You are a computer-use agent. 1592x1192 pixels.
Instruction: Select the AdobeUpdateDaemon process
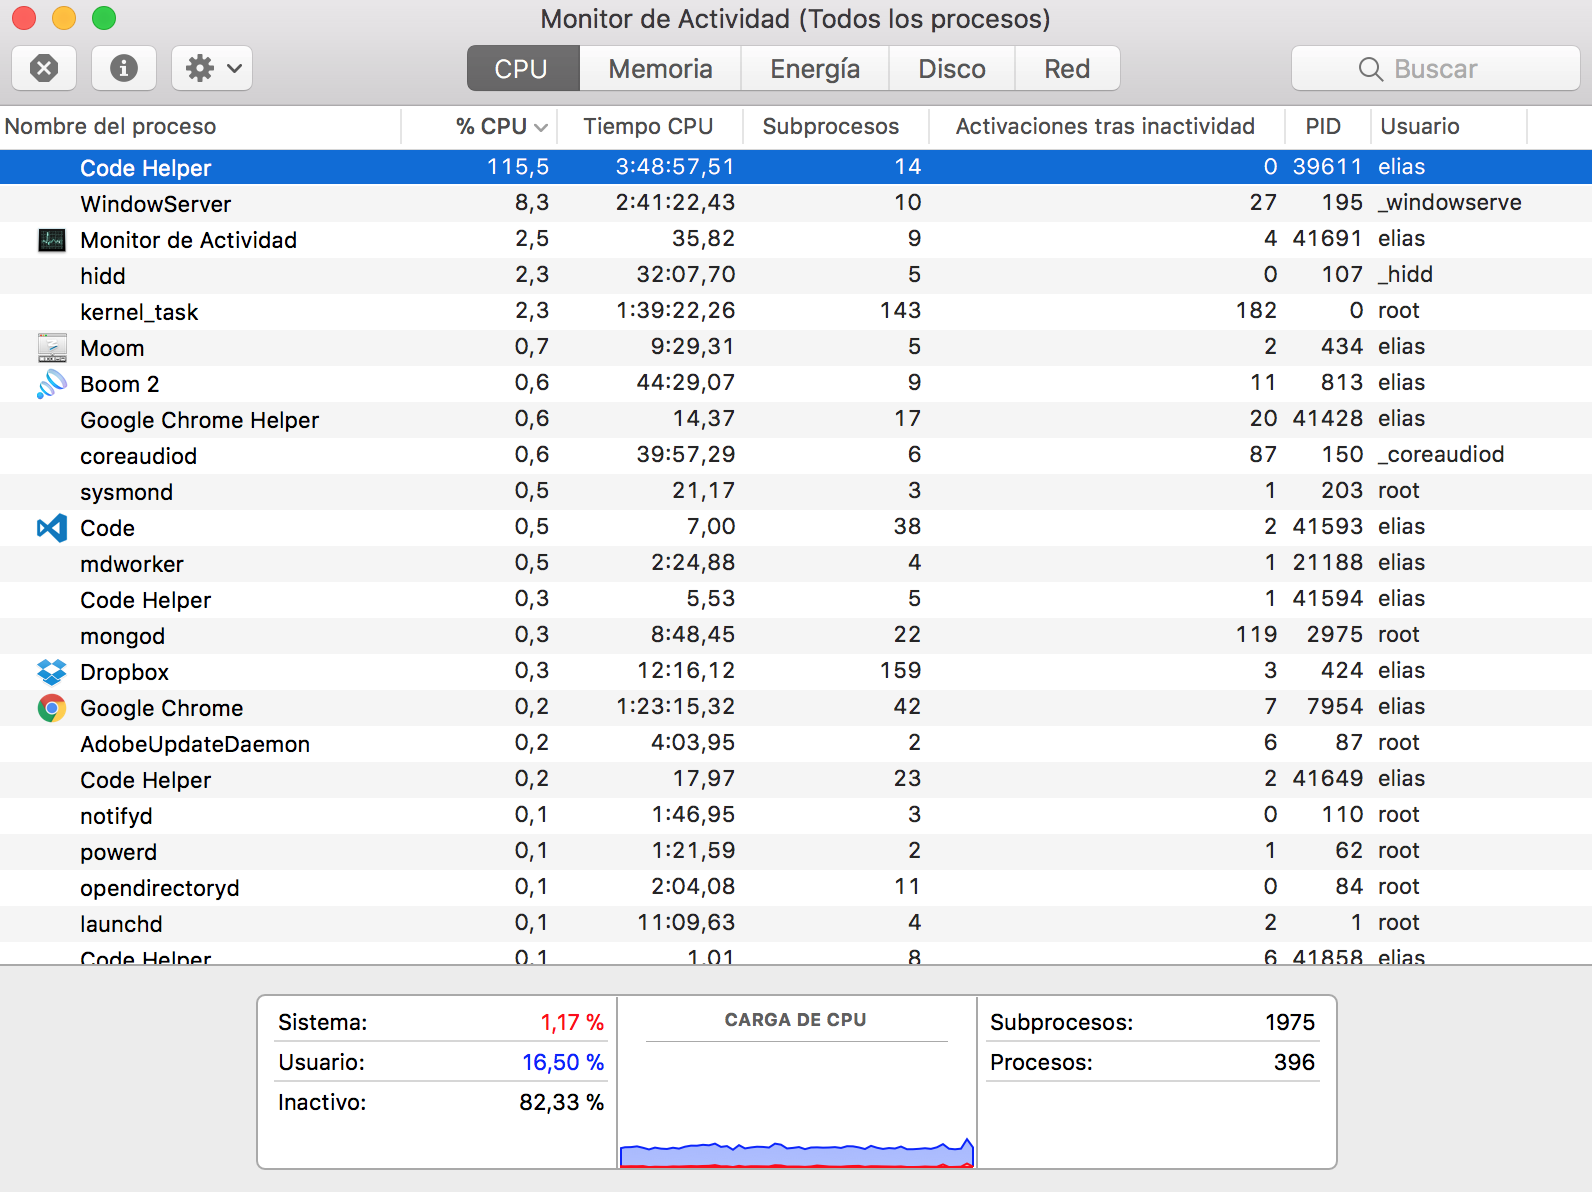(796, 743)
